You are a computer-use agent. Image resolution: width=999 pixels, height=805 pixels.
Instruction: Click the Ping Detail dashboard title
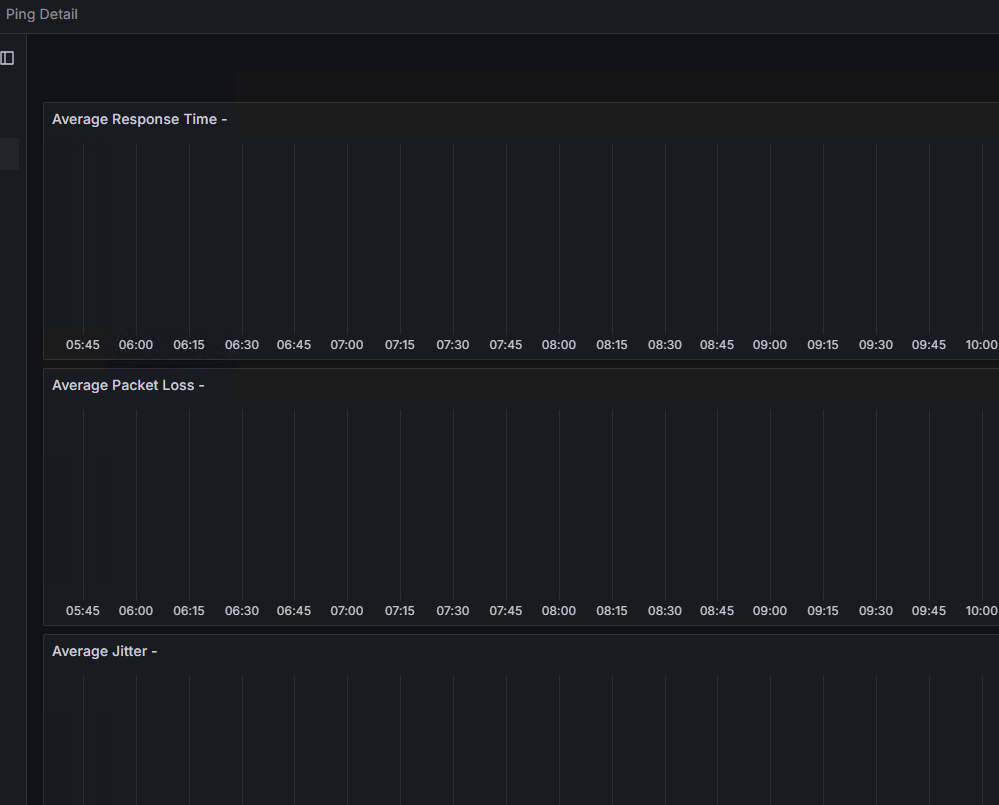[42, 14]
